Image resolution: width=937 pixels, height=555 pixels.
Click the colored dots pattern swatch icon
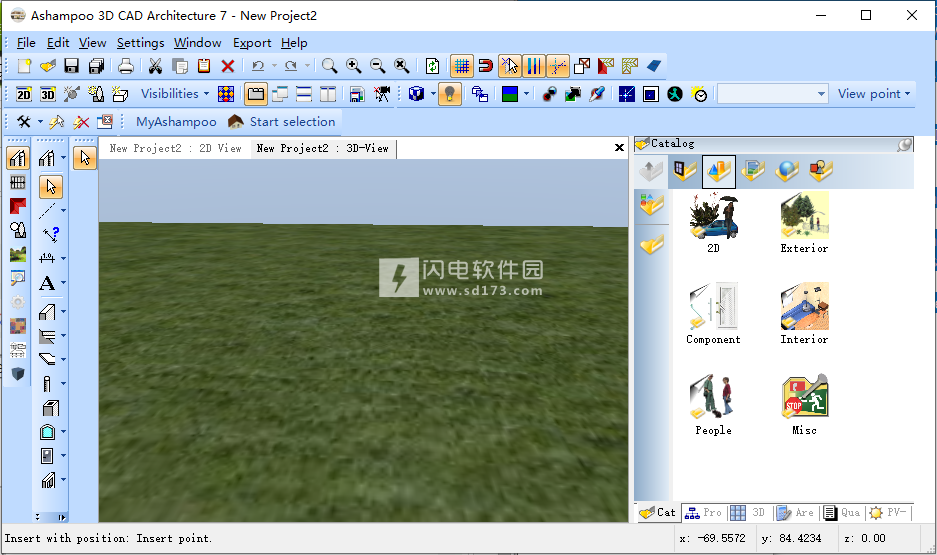pyautogui.click(x=226, y=94)
